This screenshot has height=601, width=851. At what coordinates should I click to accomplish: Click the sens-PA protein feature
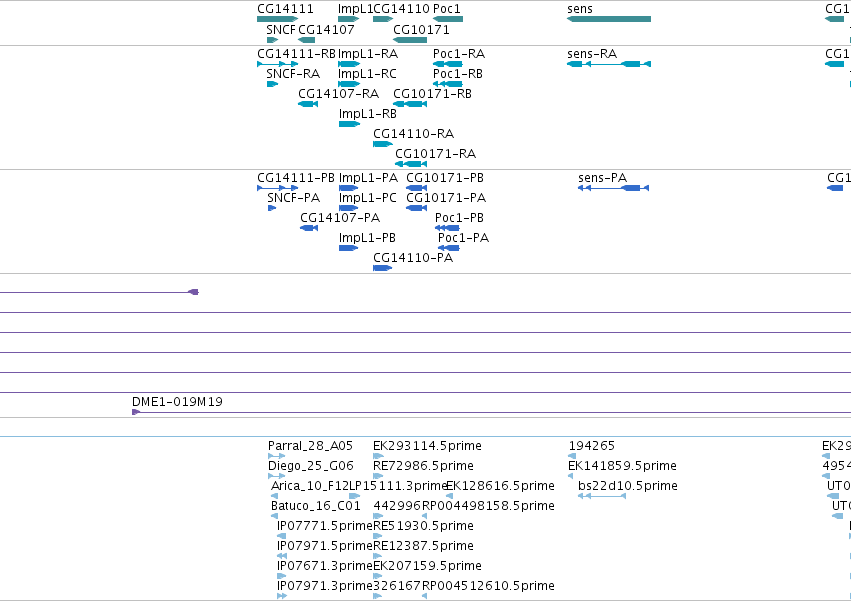613,188
